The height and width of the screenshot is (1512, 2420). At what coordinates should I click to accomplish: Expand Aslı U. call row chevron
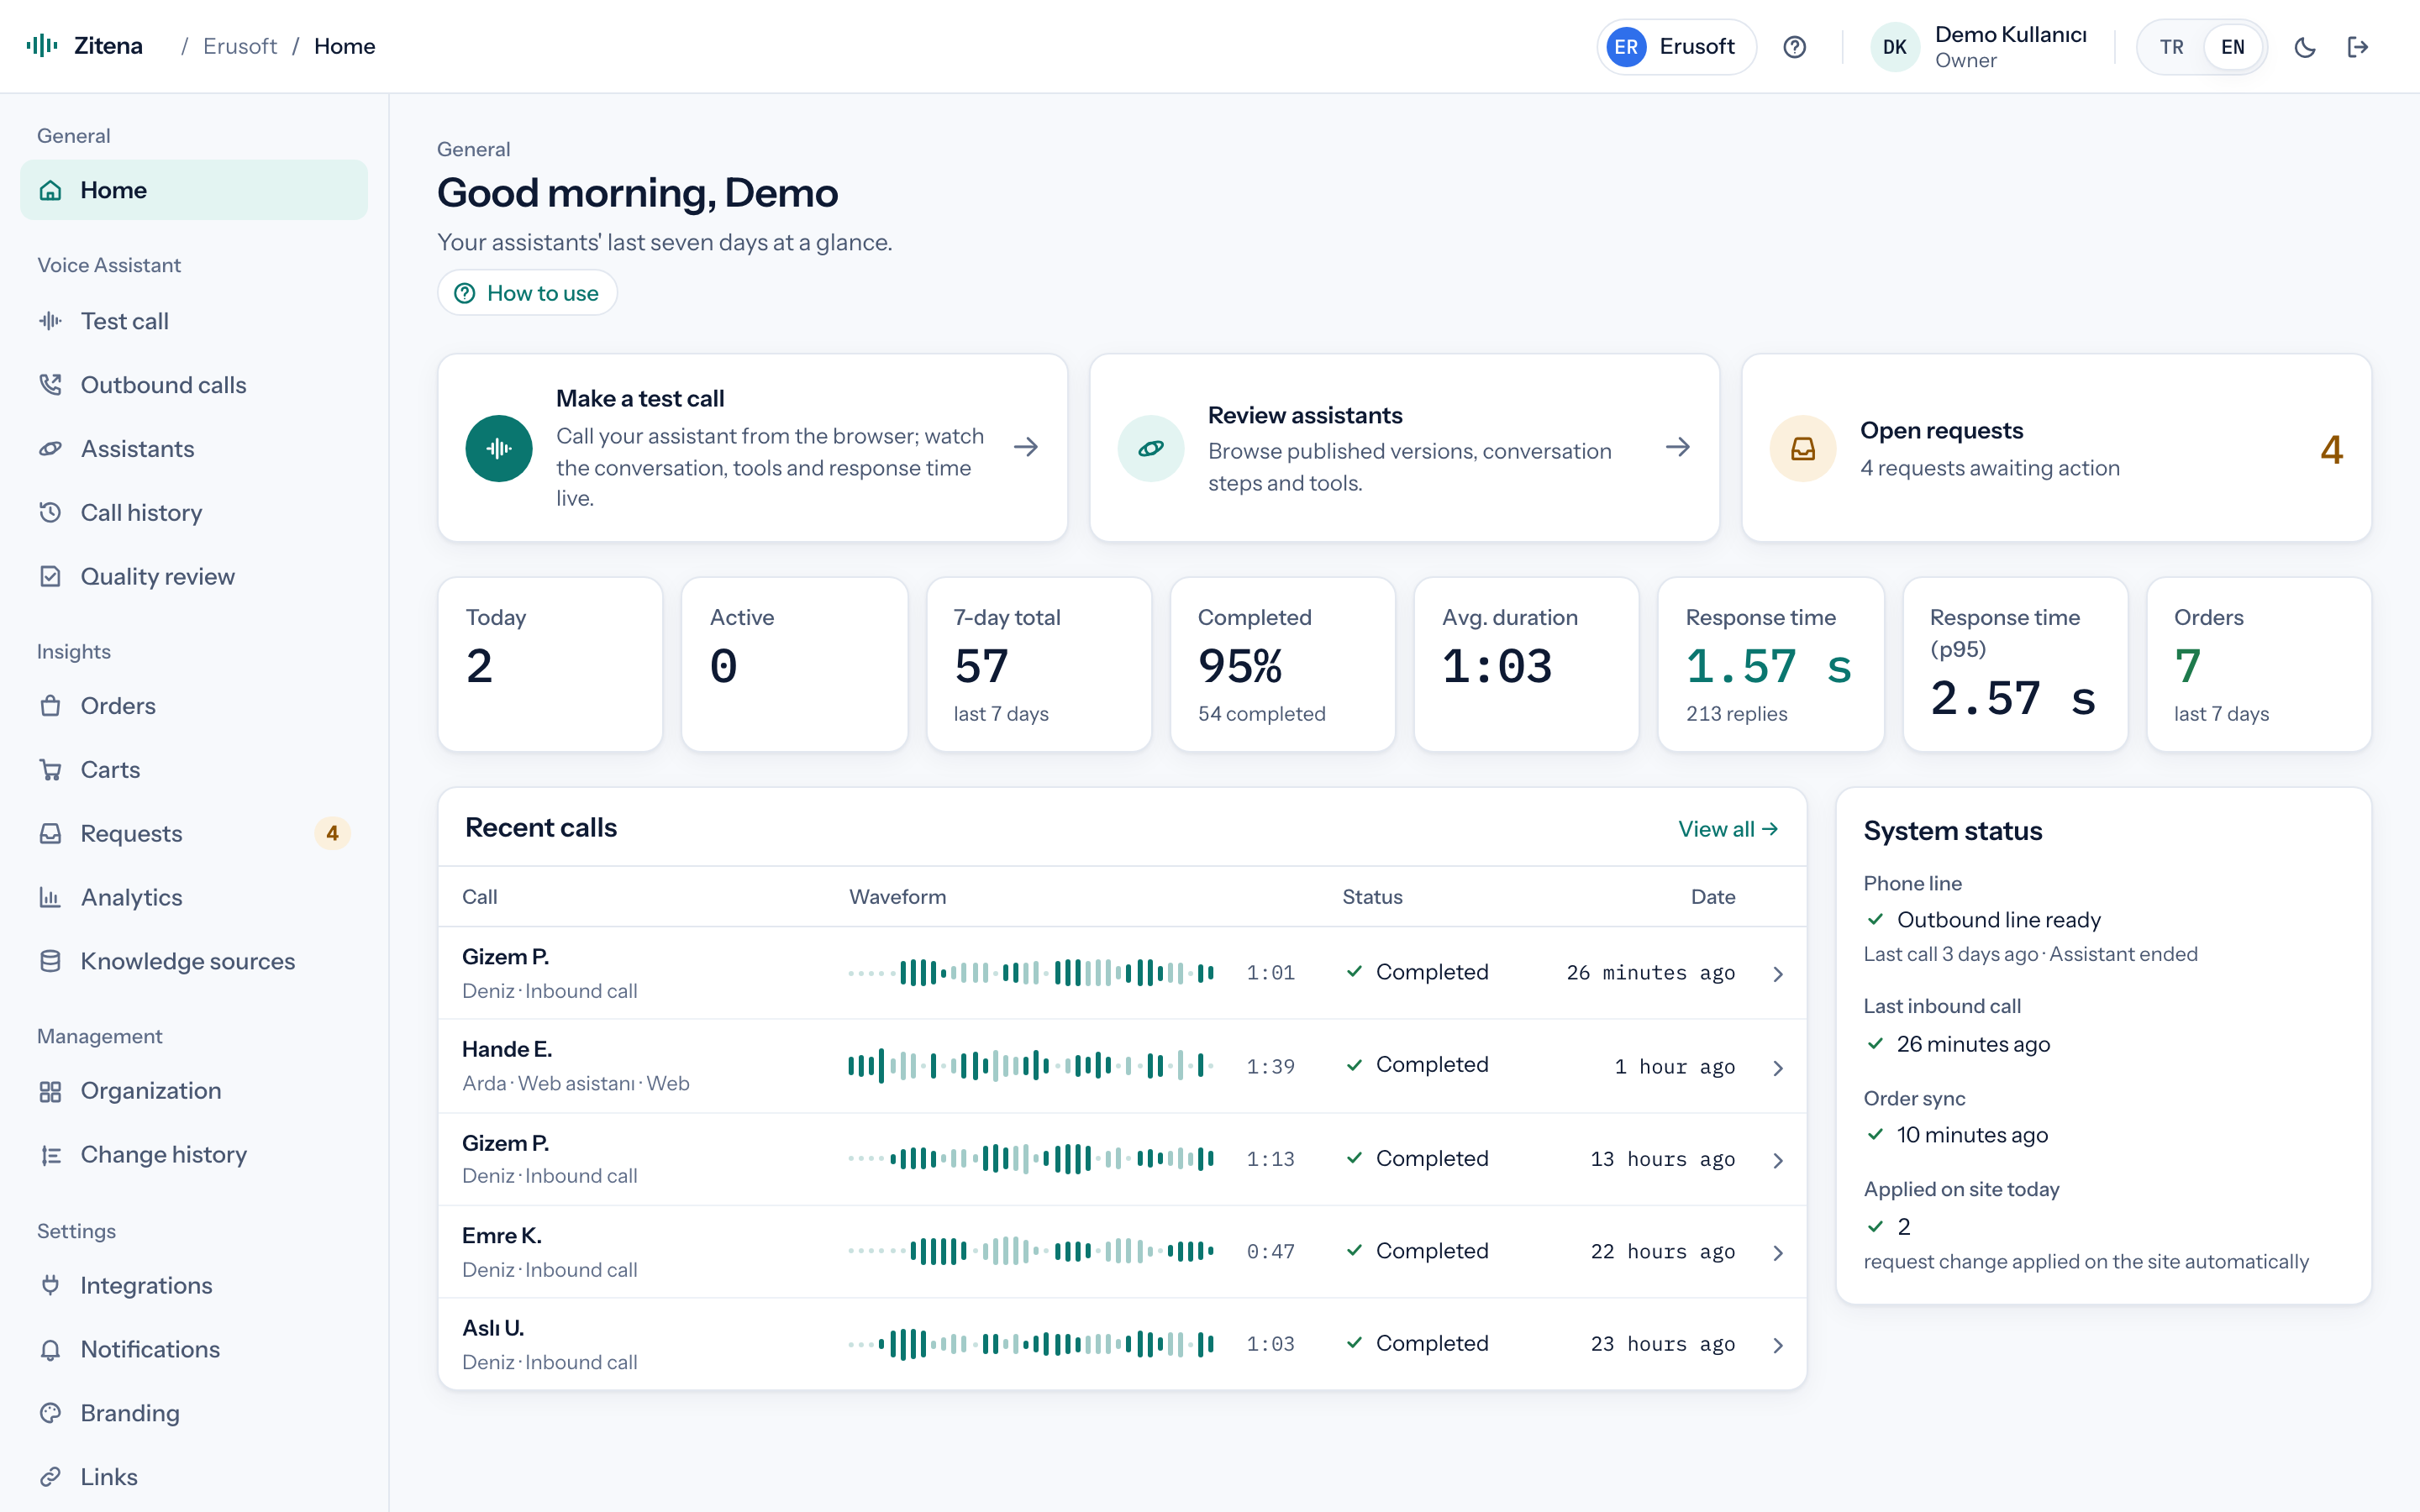click(x=1778, y=1345)
